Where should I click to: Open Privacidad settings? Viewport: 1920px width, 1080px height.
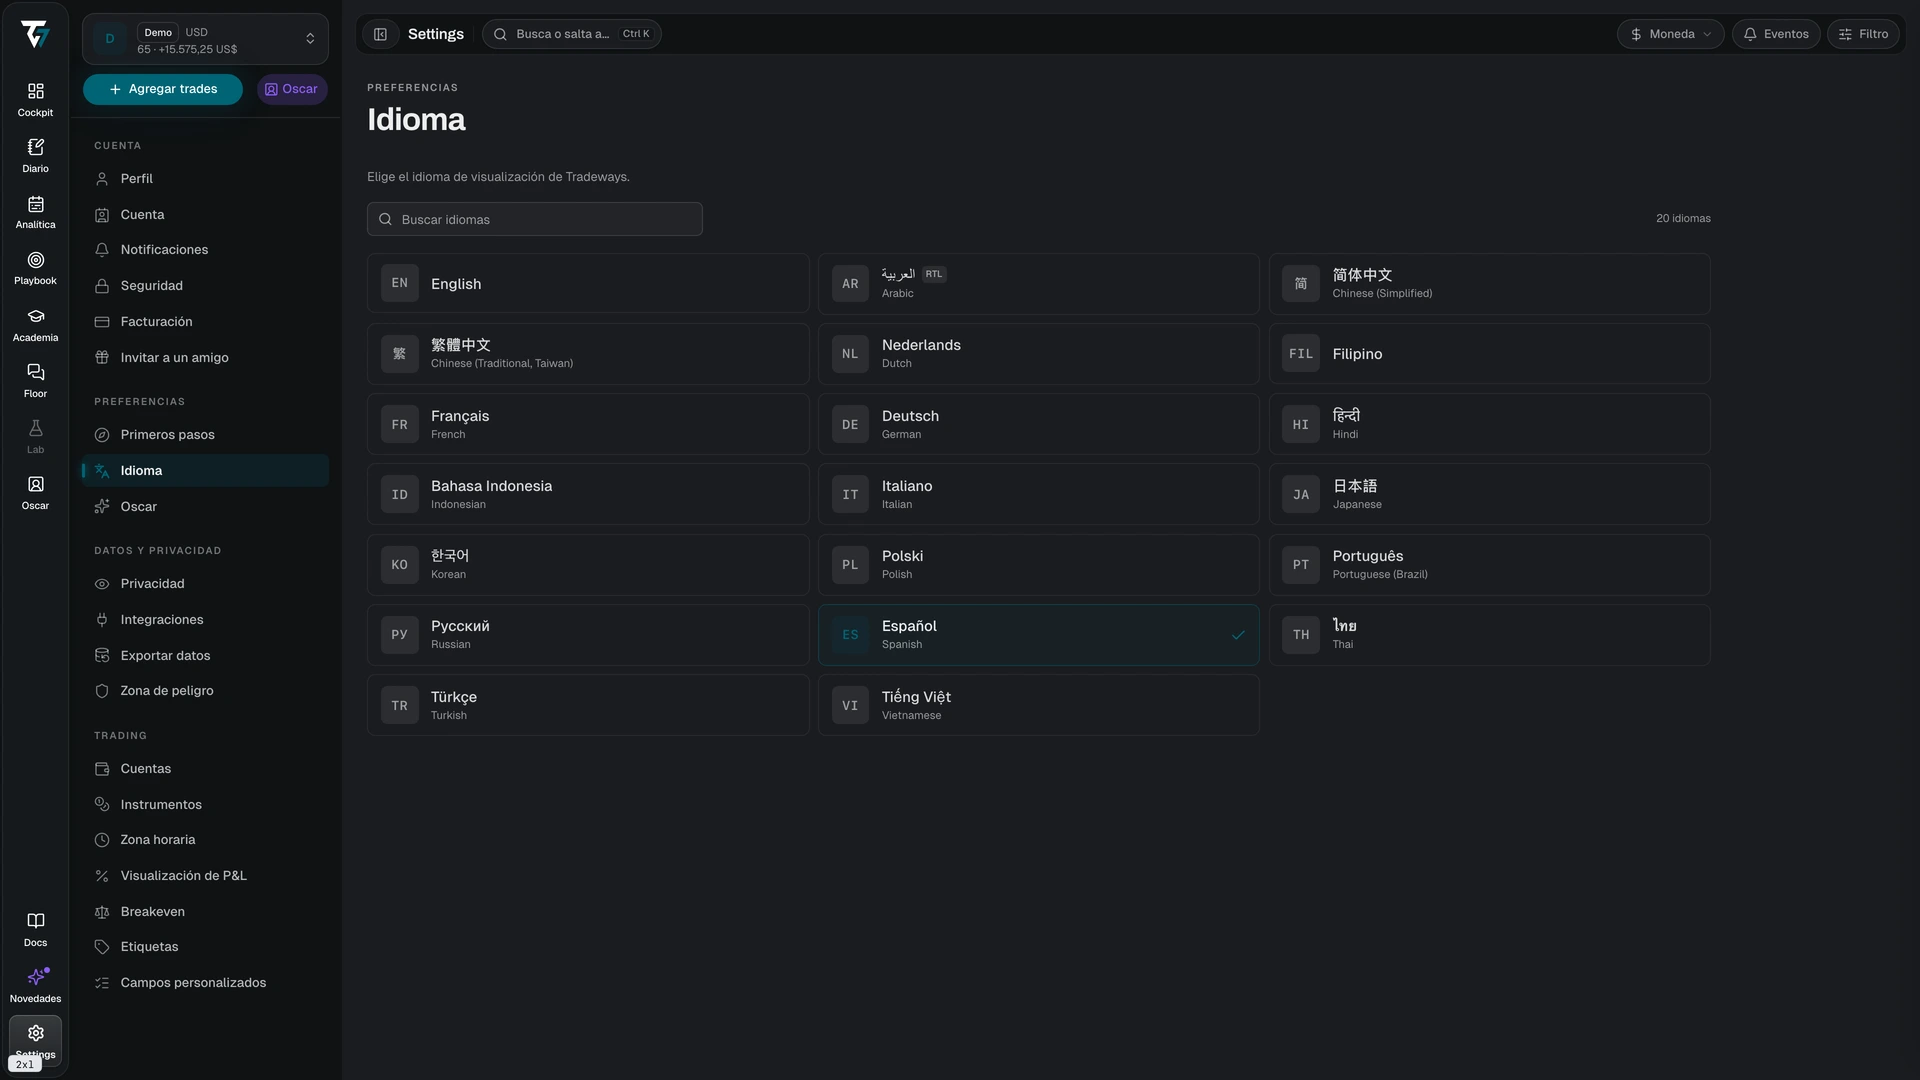tap(205, 584)
